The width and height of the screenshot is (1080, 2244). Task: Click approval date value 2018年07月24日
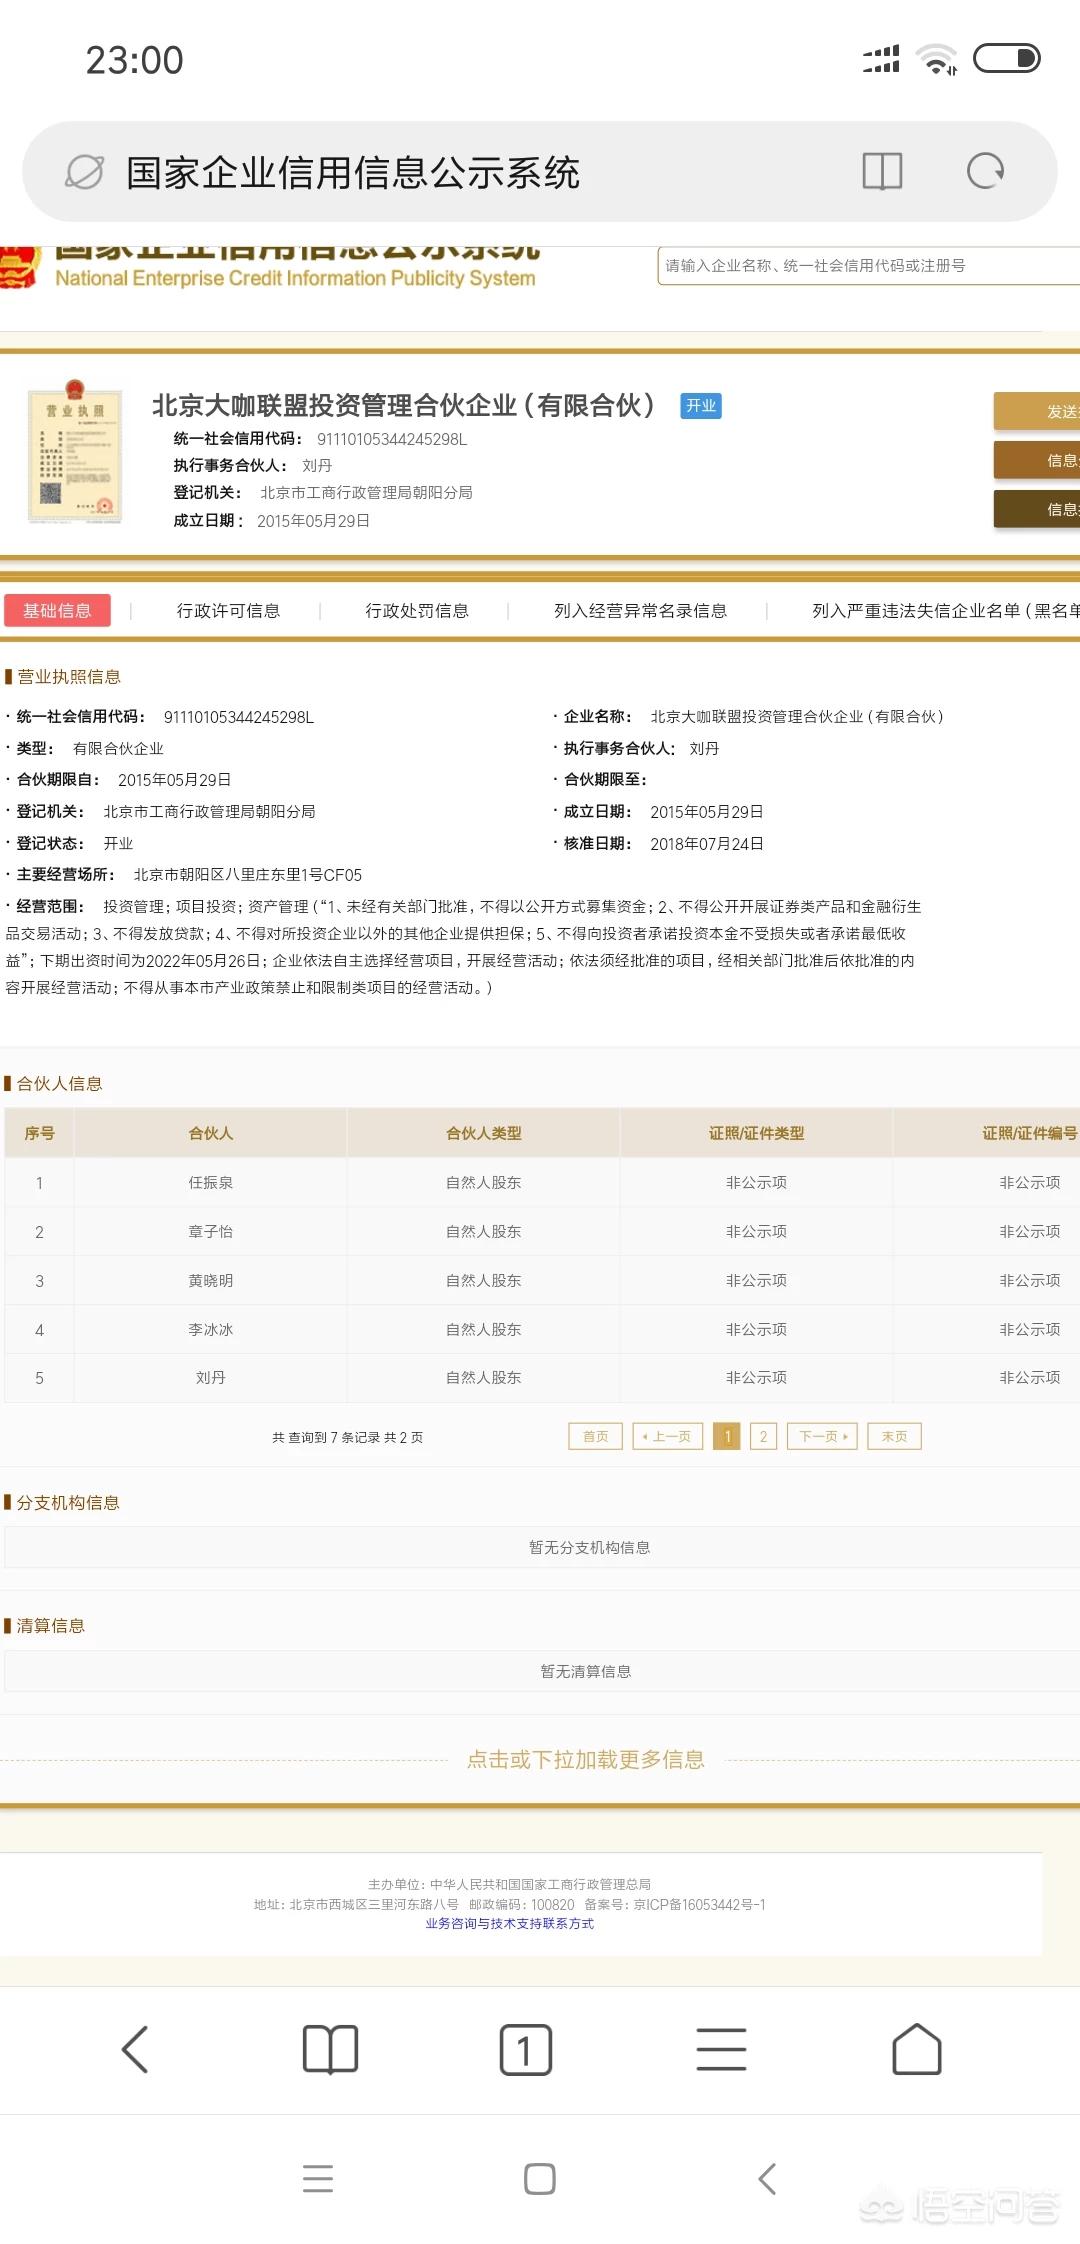click(707, 844)
